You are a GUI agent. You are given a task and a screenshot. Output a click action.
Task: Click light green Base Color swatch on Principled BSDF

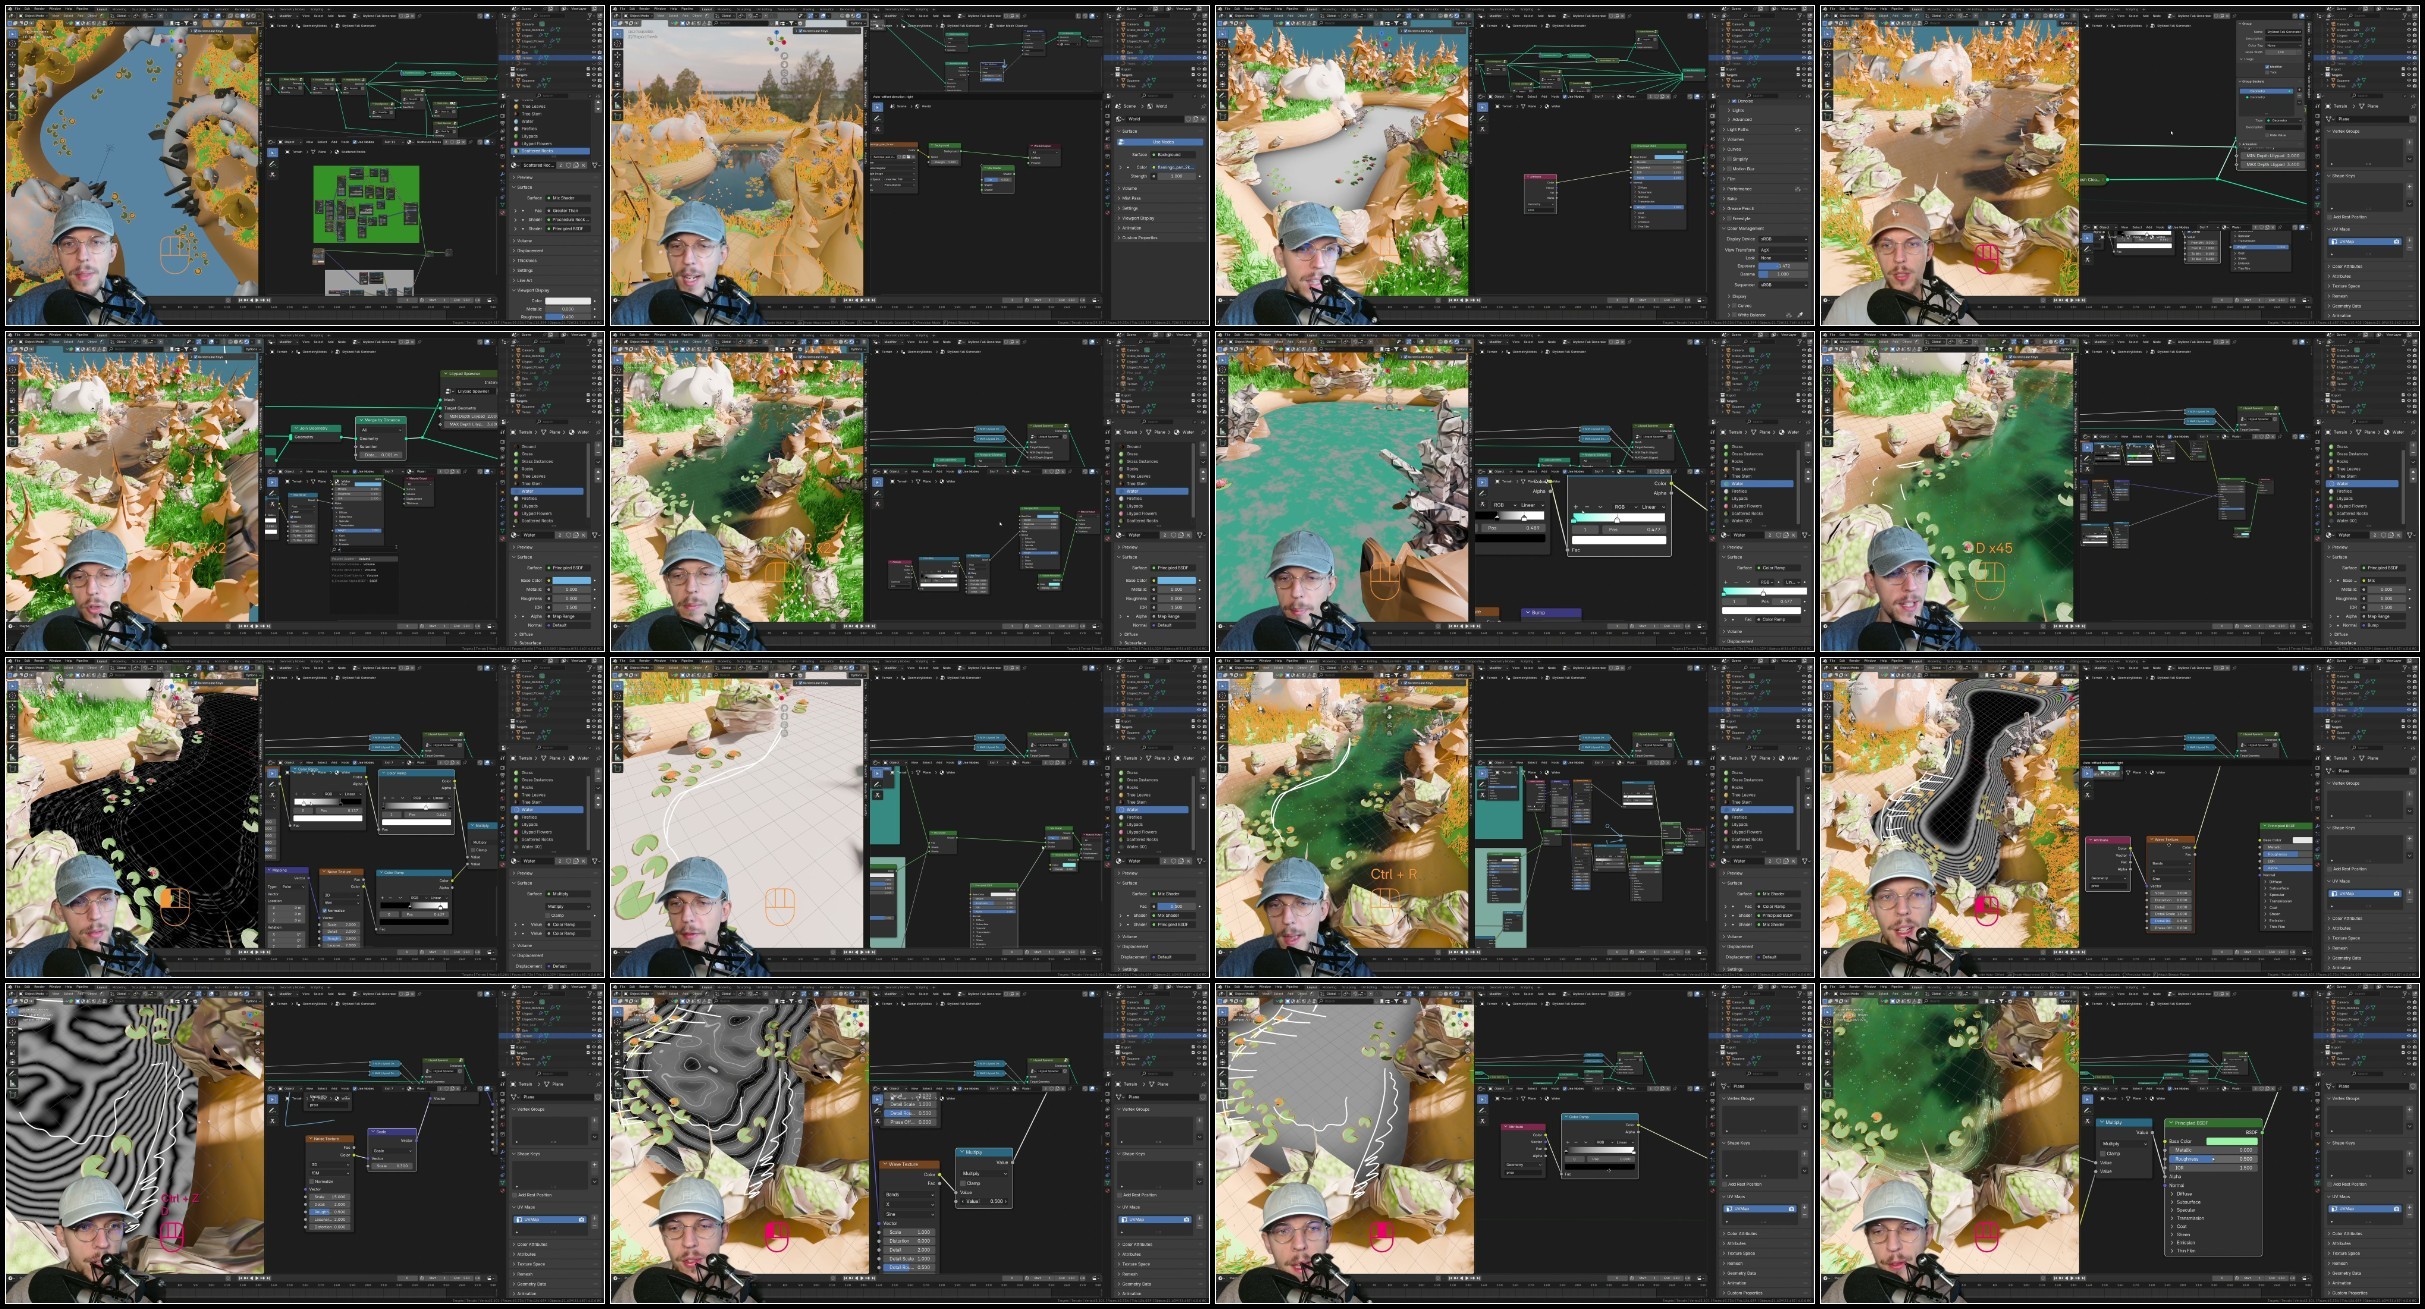(x=2231, y=1141)
